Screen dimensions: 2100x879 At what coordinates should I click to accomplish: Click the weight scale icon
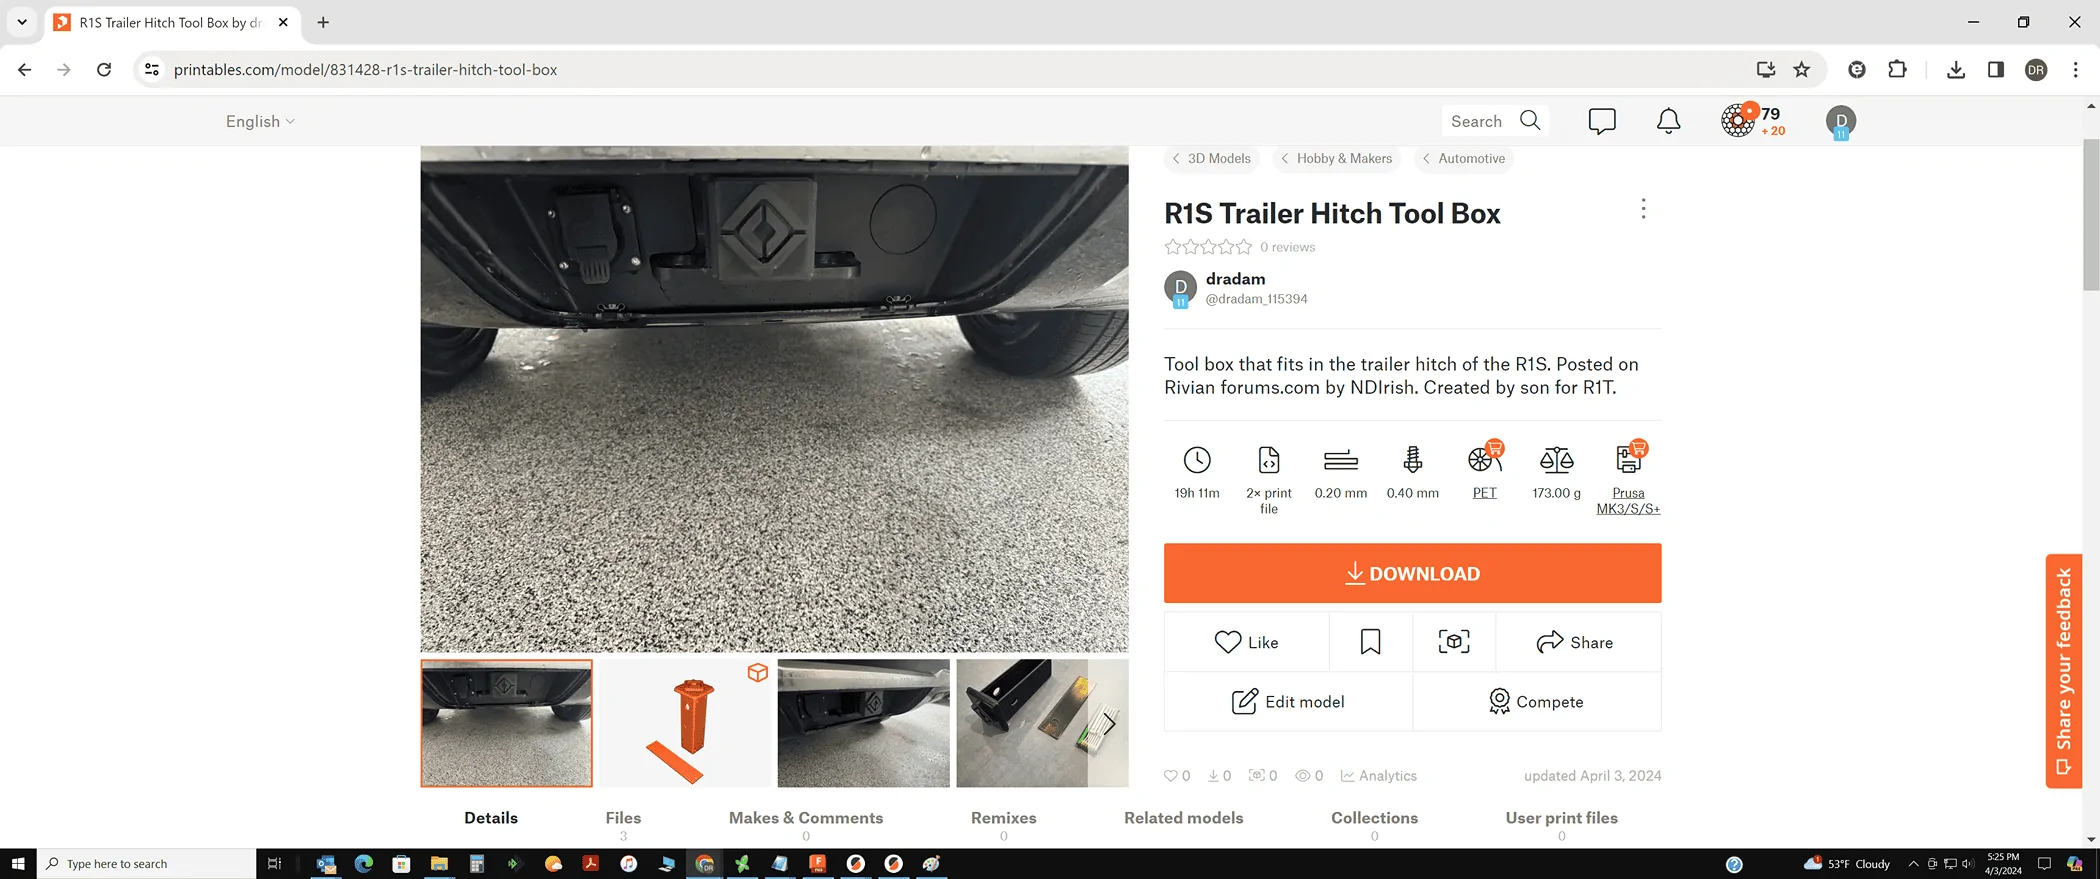(x=1556, y=460)
